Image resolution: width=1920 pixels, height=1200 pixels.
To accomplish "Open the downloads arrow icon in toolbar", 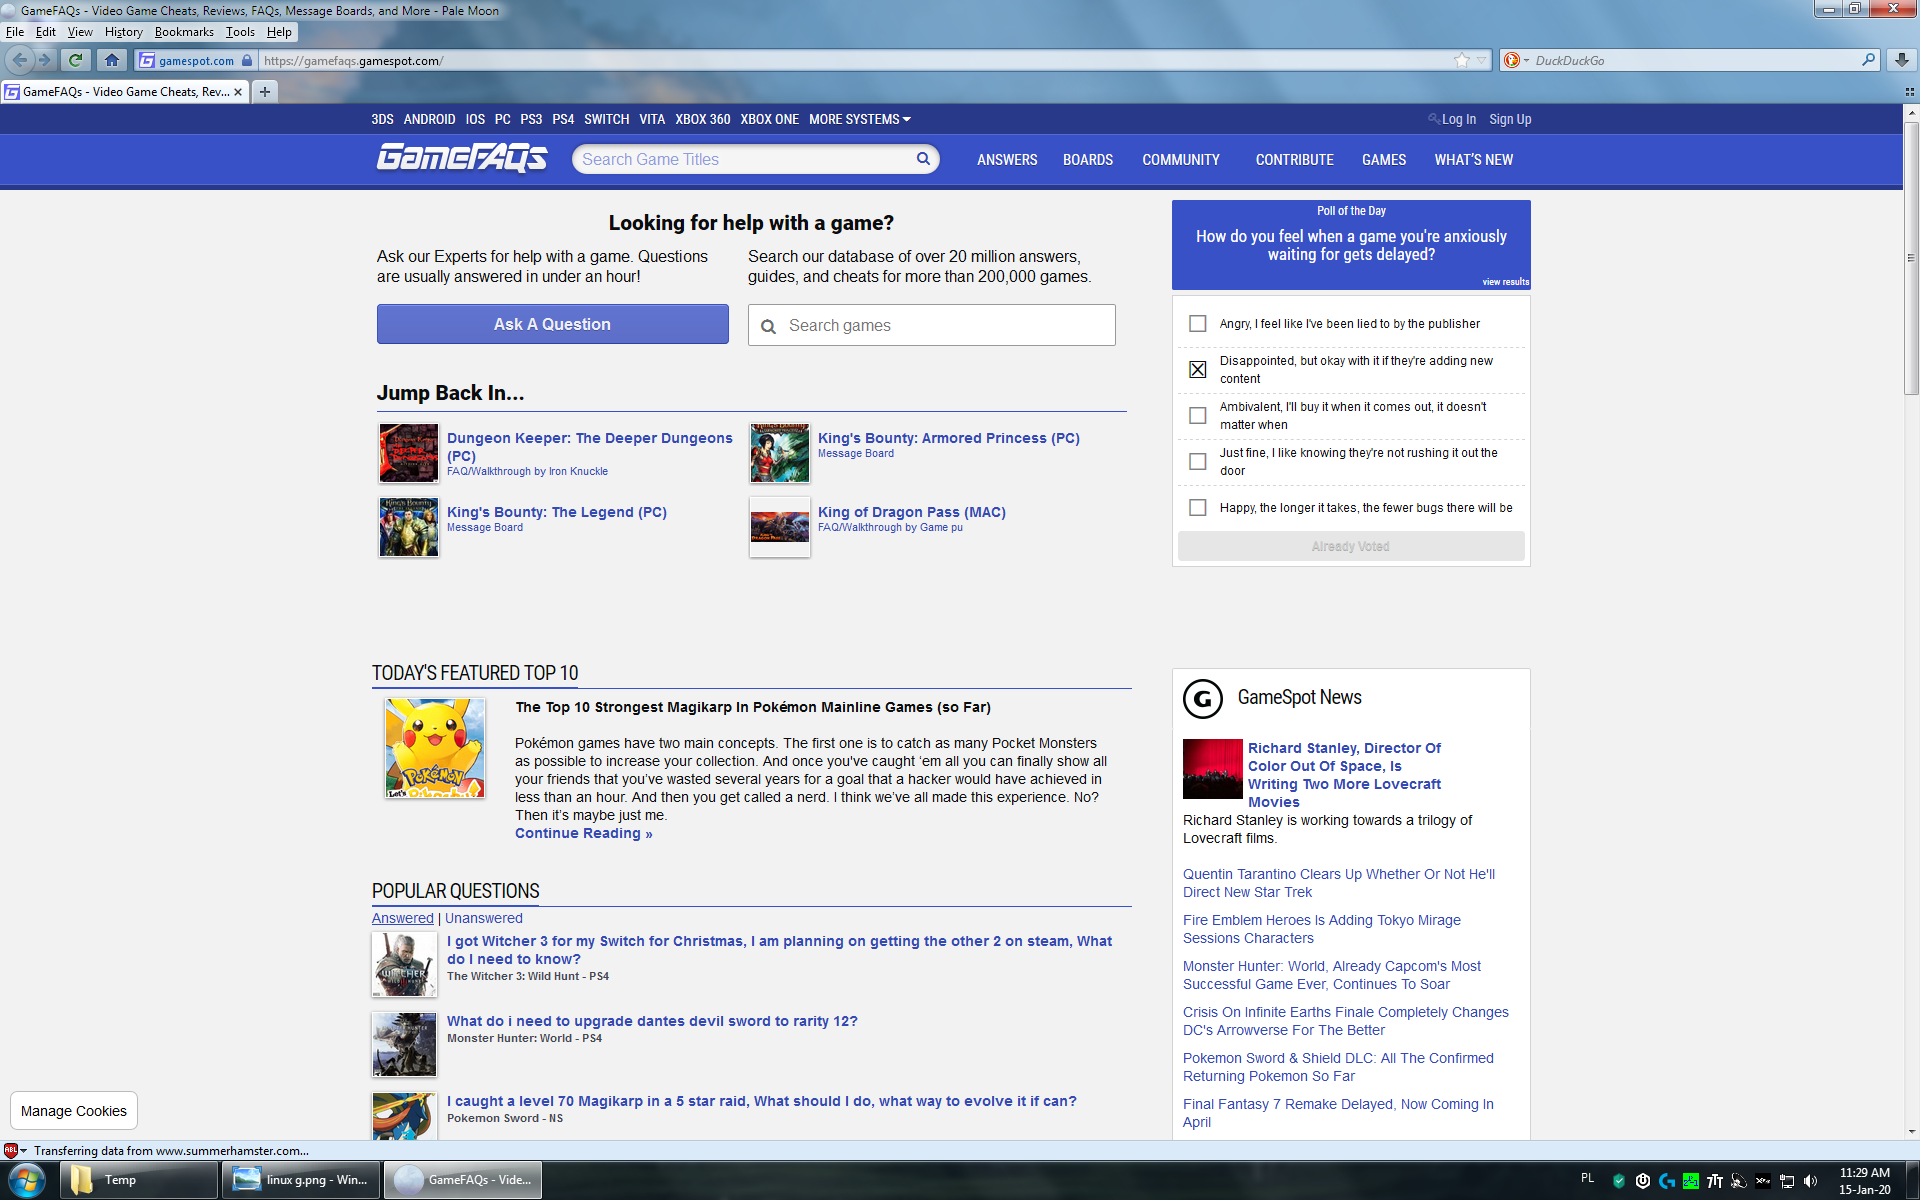I will 1902,60.
